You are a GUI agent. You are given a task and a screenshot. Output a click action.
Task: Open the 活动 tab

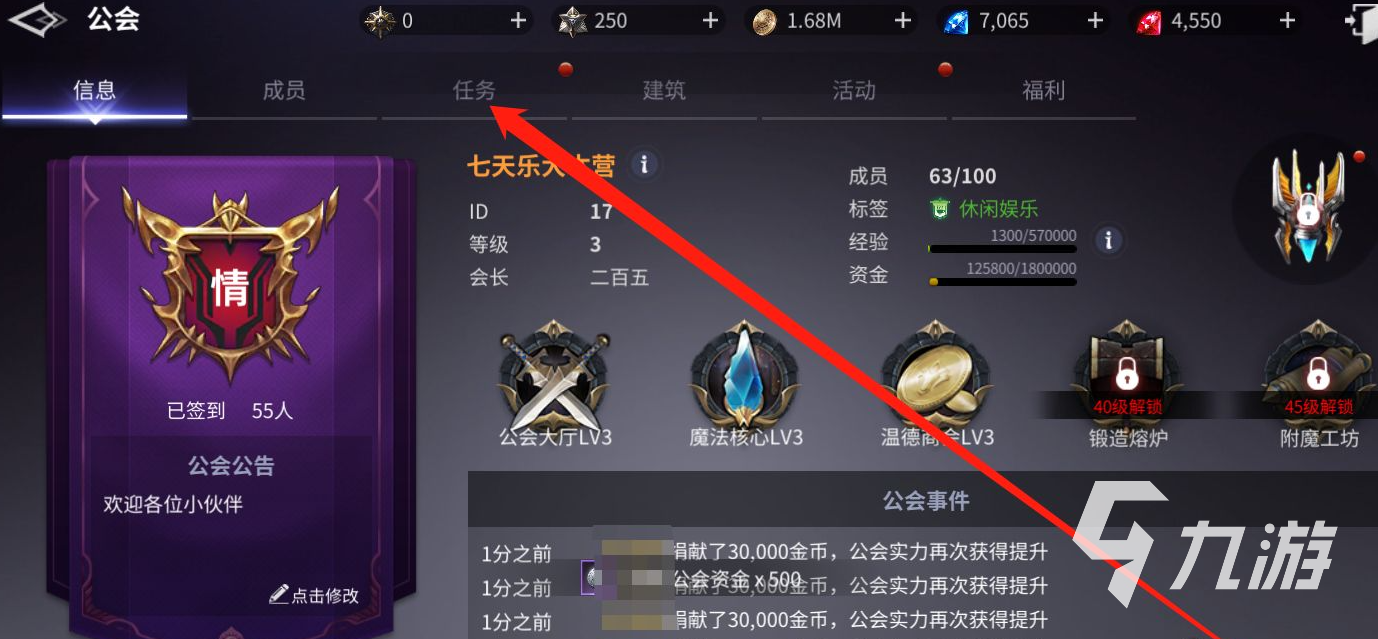point(854,91)
